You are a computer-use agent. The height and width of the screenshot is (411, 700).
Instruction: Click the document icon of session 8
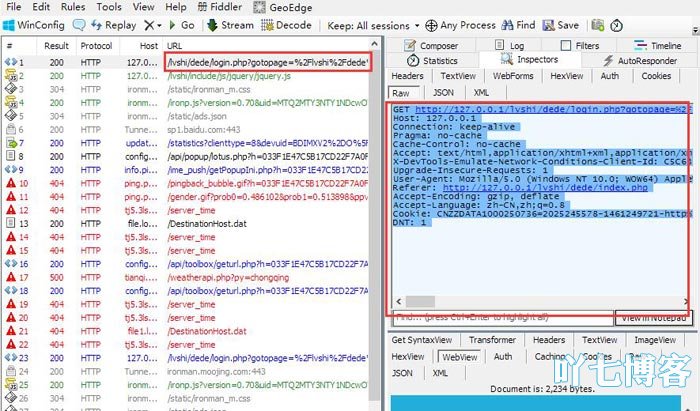[x=11, y=156]
